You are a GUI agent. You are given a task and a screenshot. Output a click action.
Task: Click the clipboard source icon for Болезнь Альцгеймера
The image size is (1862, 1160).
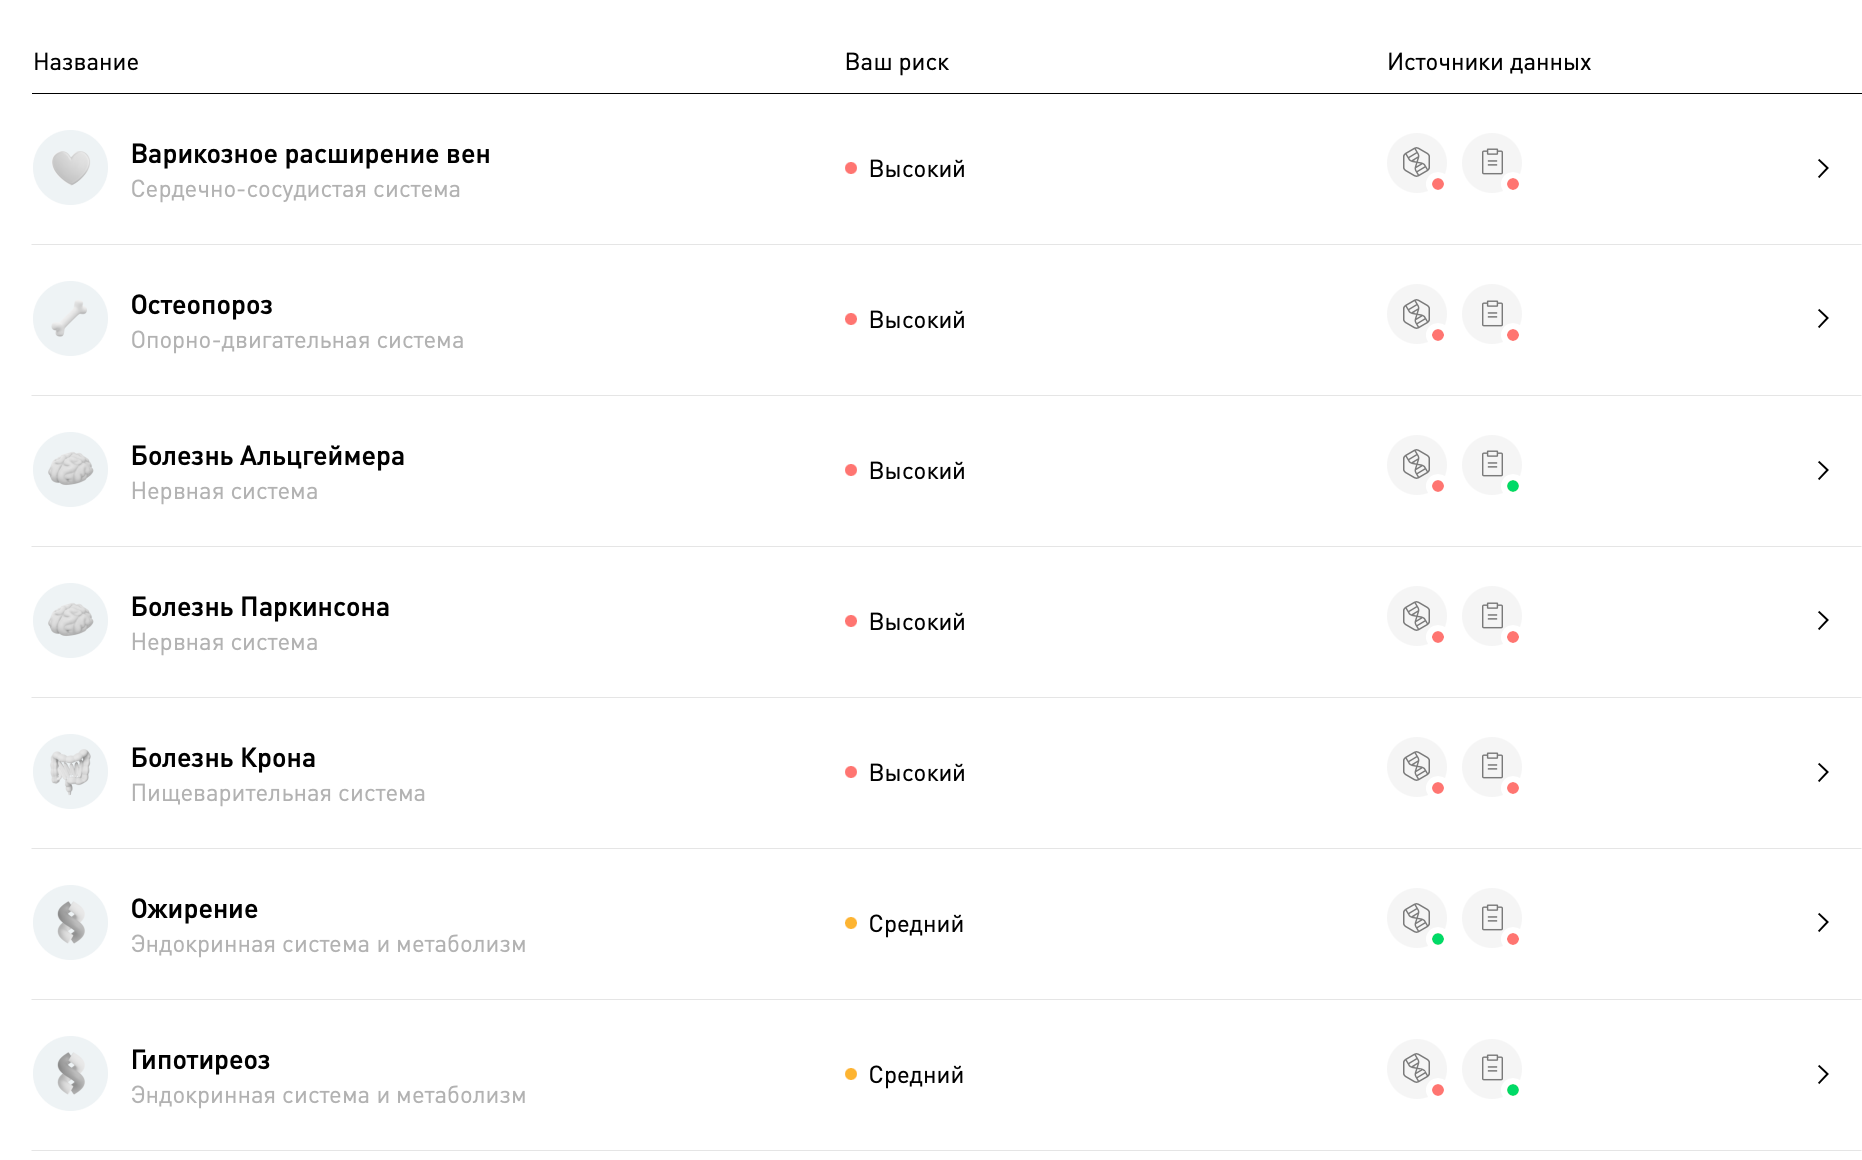tap(1491, 465)
